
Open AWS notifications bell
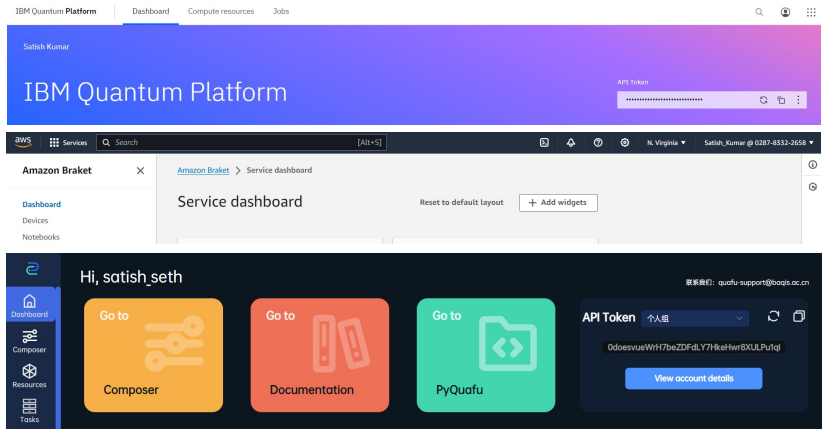[571, 143]
